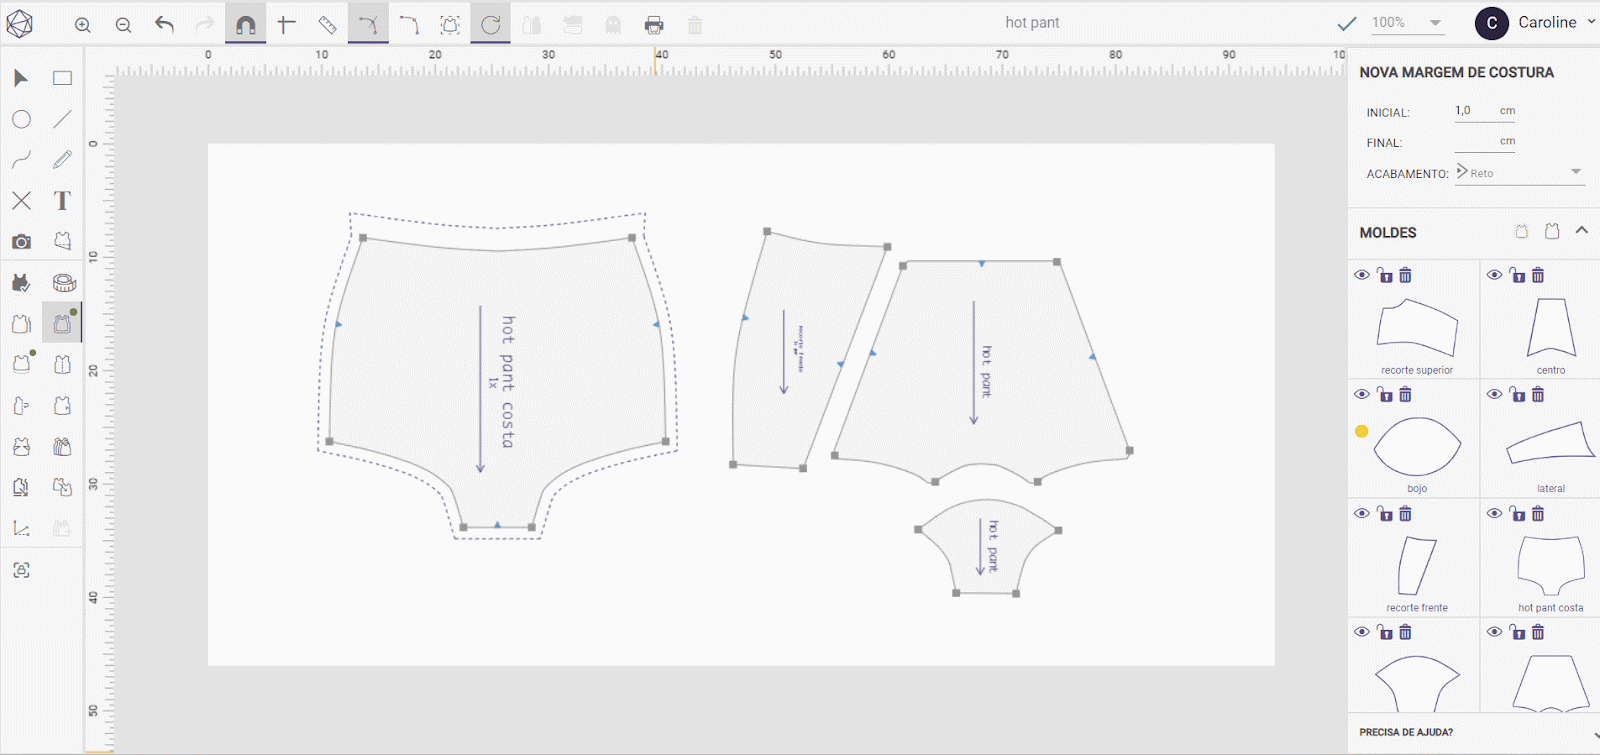Collapse the Moldes panel
1600x755 pixels.
point(1582,231)
